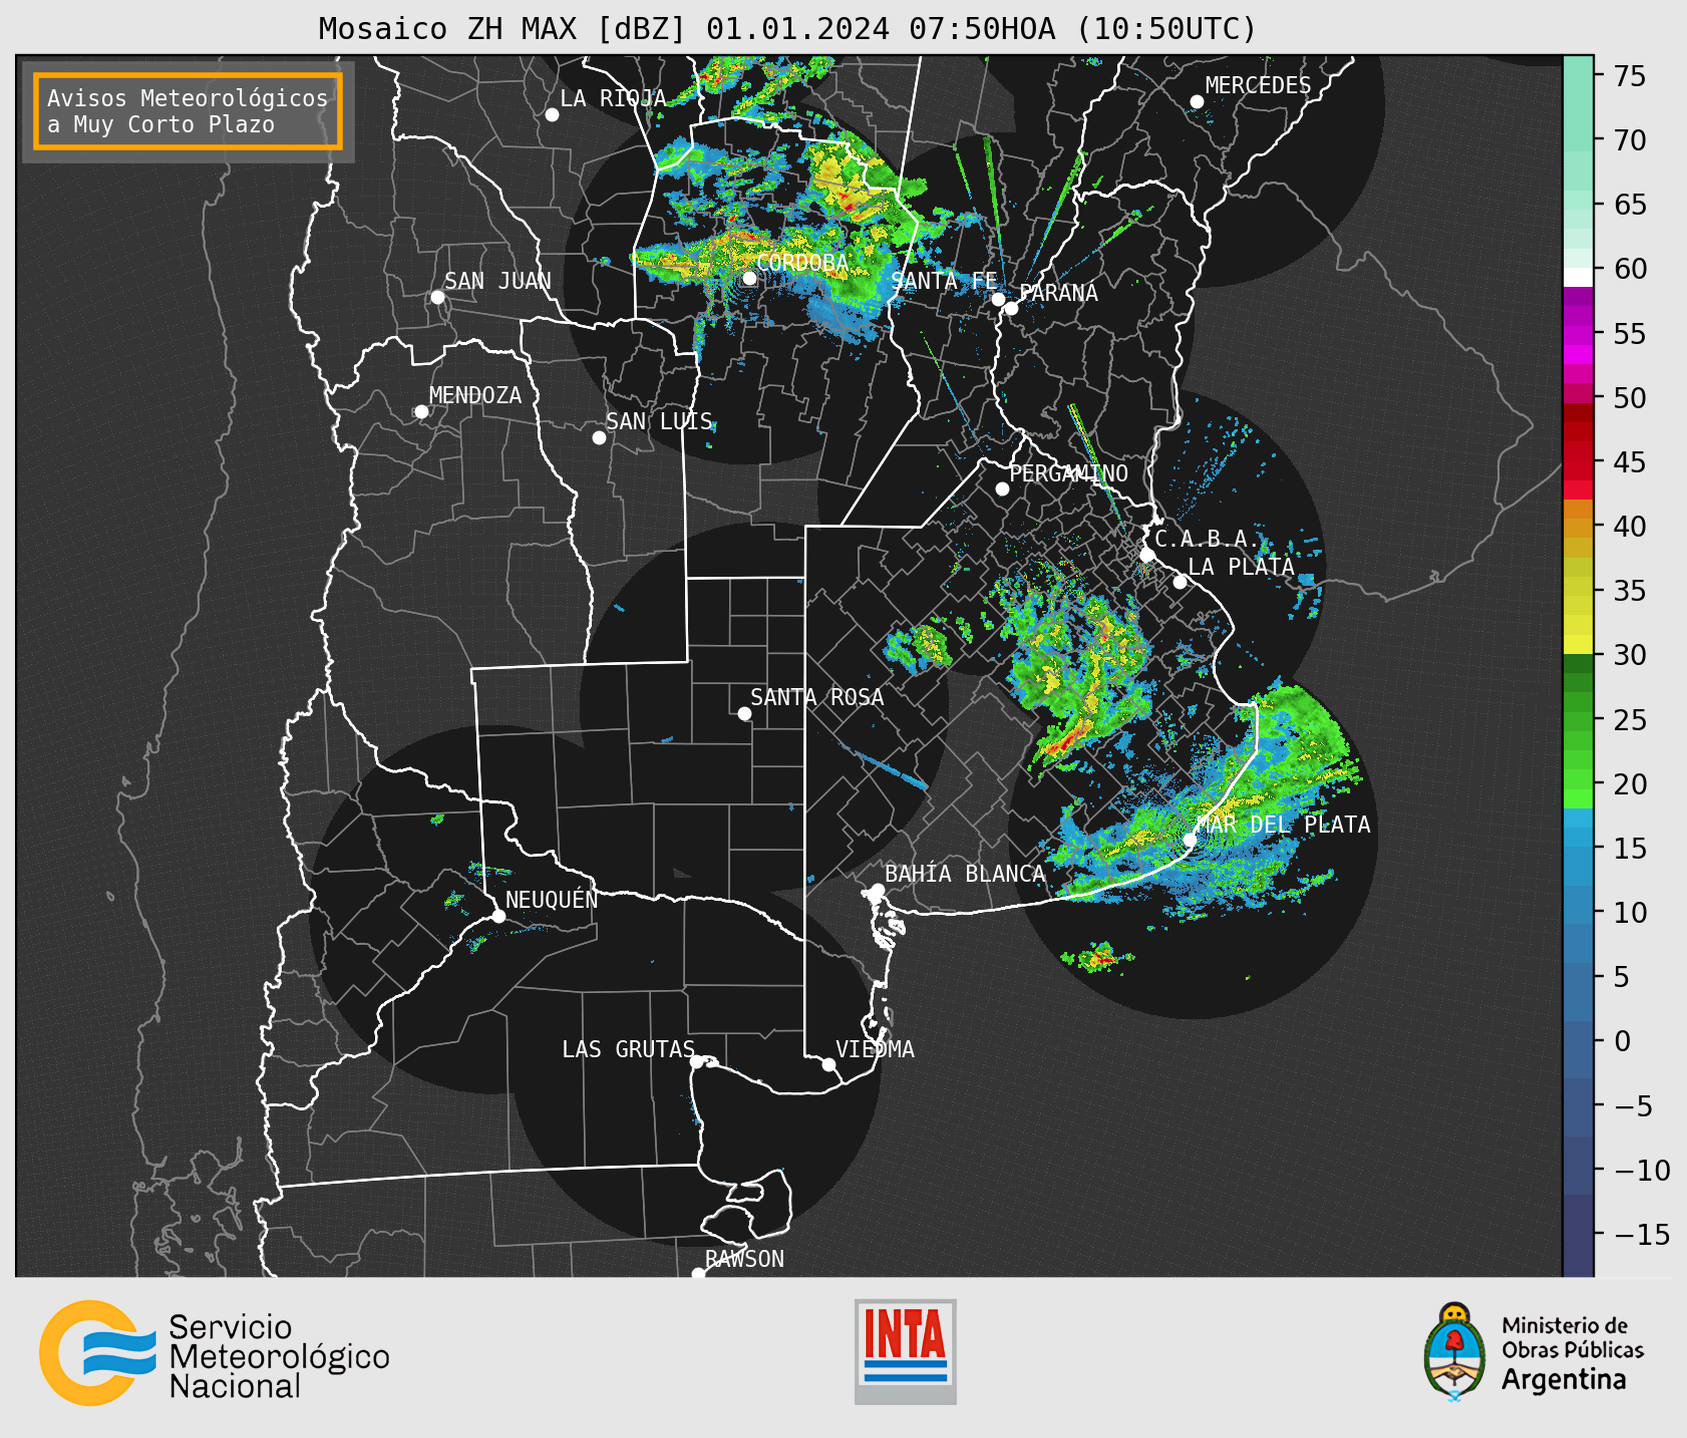Screen dimensions: 1687x1438
Task: Click the C.A.B.A. city marker
Action: pos(1147,555)
